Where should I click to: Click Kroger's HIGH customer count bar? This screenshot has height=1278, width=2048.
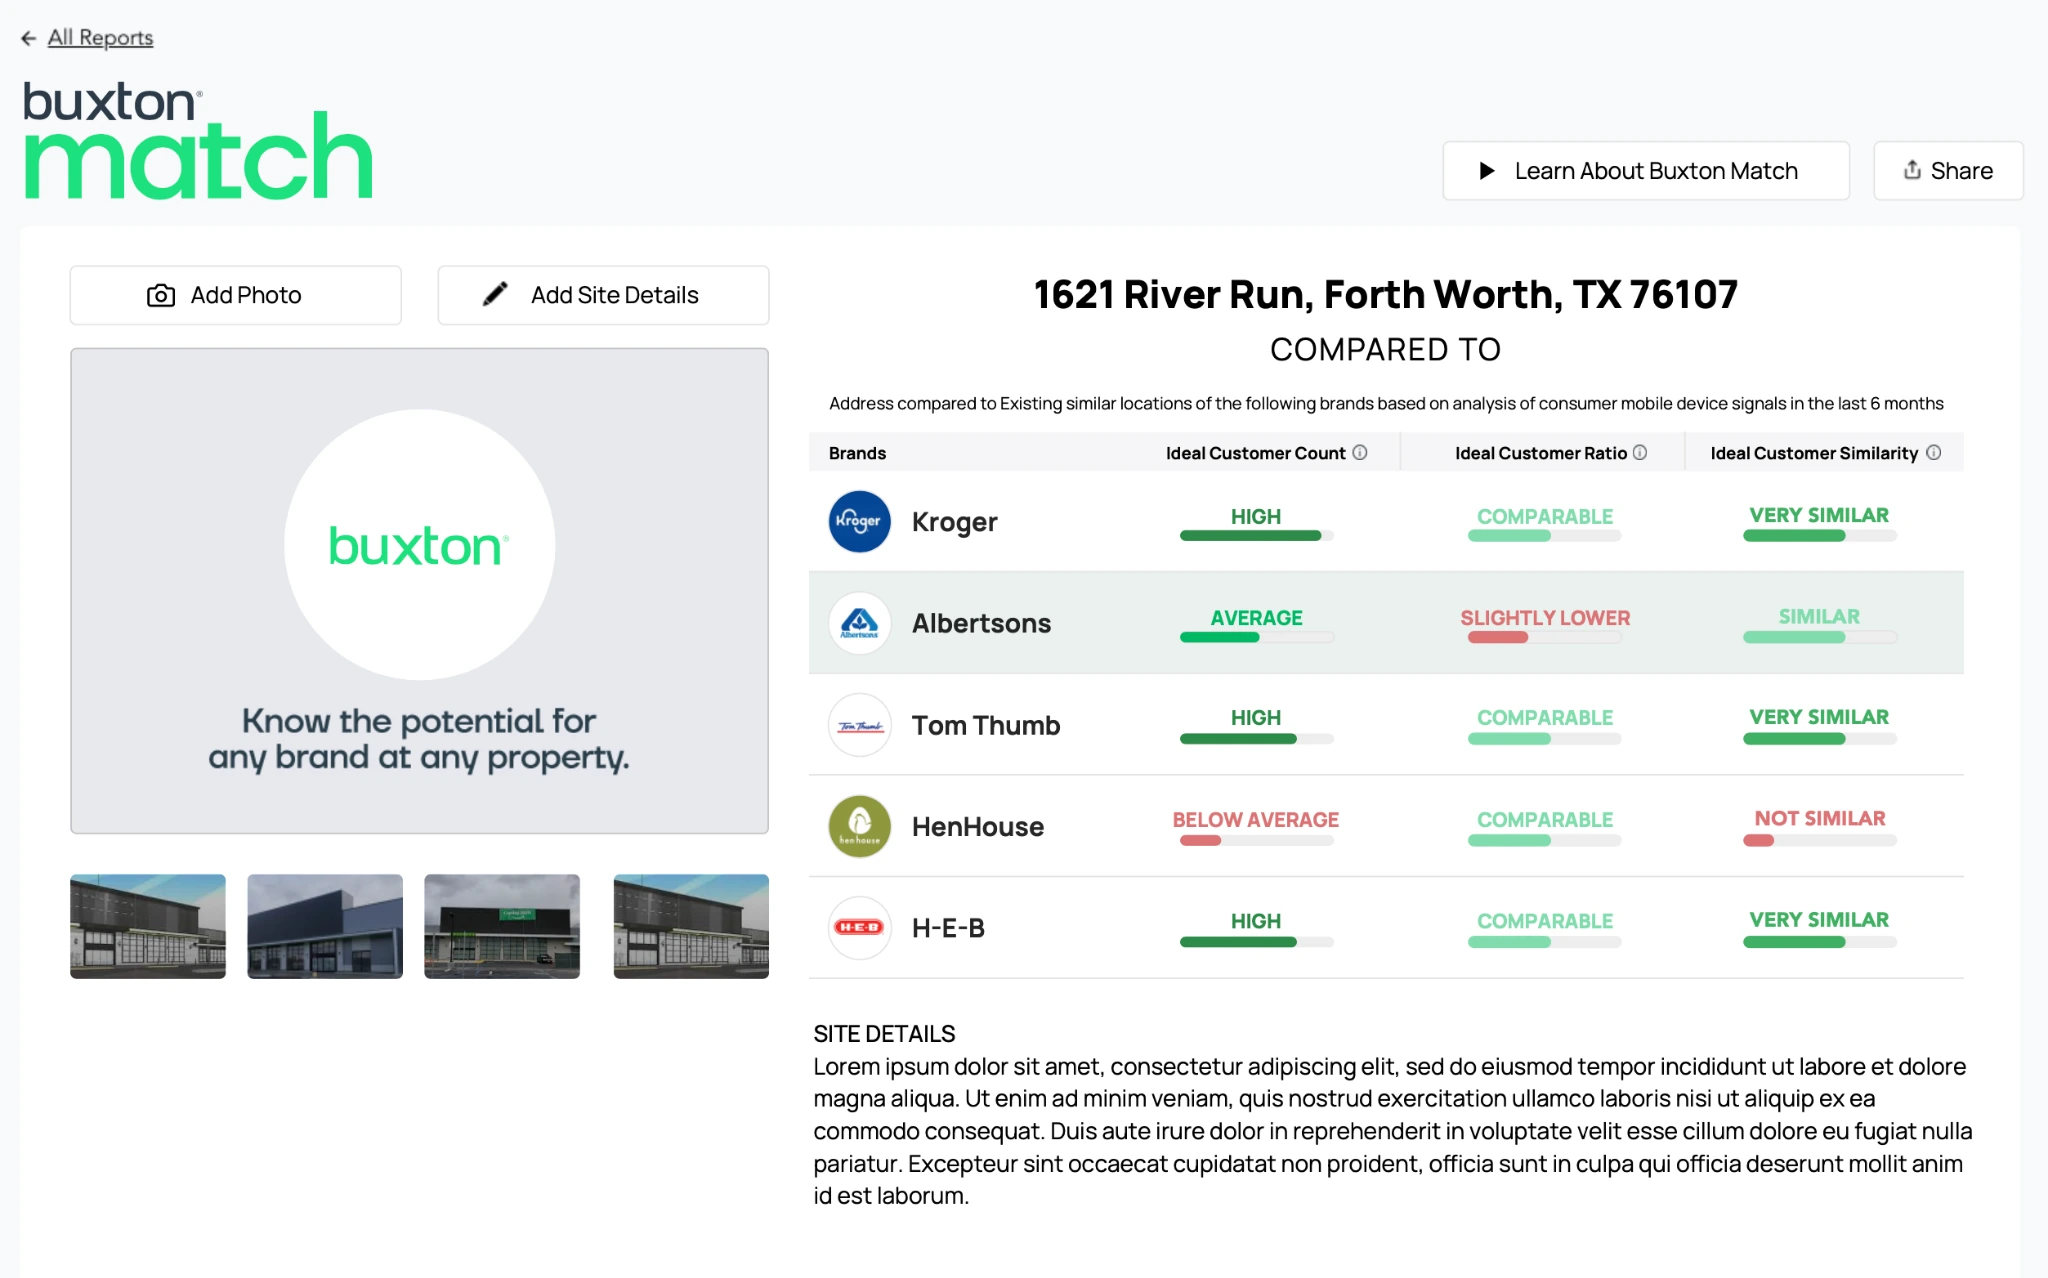pos(1256,536)
